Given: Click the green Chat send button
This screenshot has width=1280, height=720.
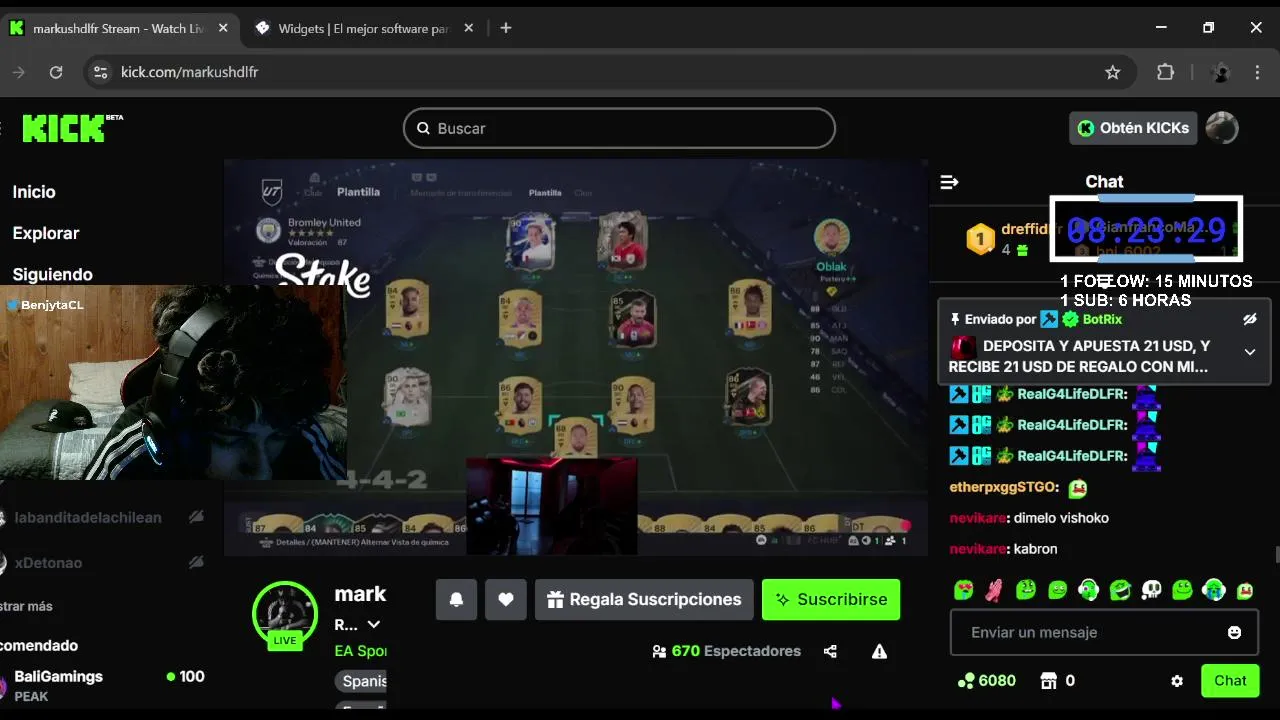Looking at the screenshot, I should pos(1230,681).
